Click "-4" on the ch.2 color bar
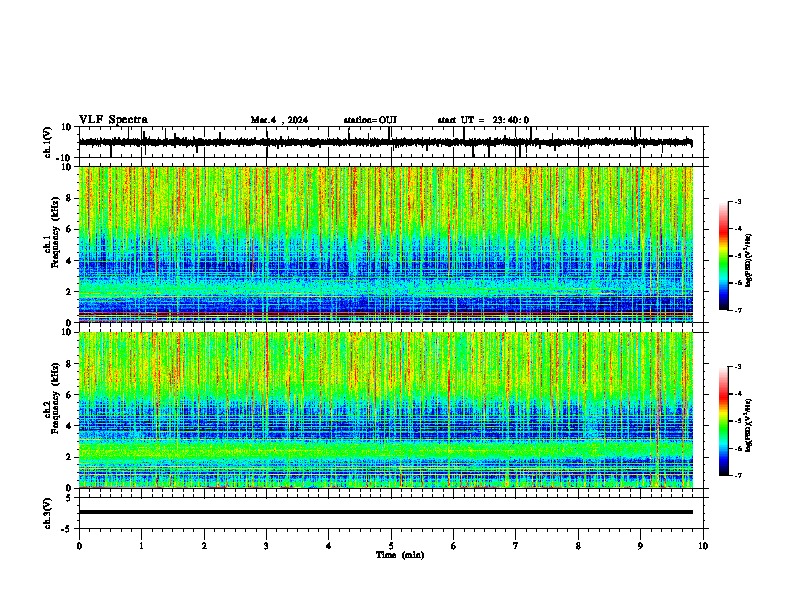The height and width of the screenshot is (612, 792). pos(738,394)
